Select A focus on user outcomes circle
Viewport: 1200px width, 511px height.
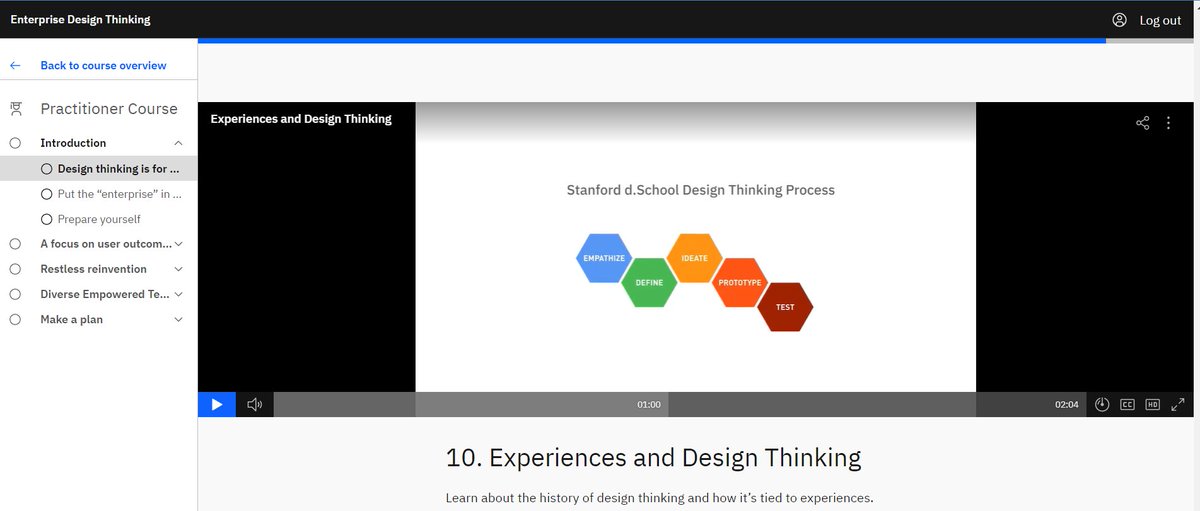point(15,244)
